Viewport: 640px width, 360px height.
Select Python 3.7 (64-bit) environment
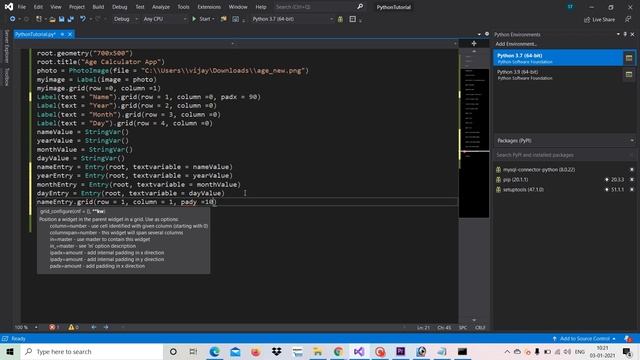pos(558,58)
